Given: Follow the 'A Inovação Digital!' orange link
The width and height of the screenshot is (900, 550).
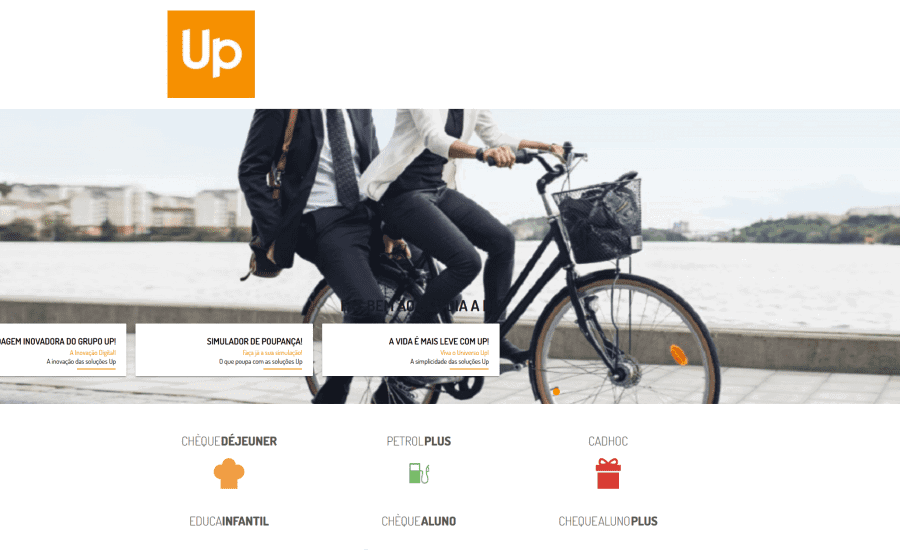Looking at the screenshot, I should point(92,353).
